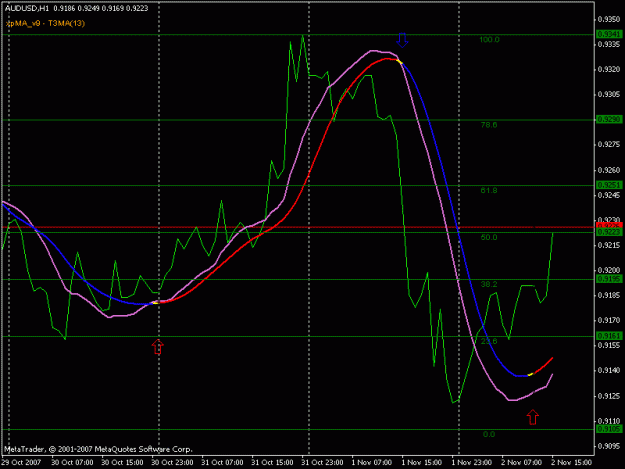Click the 30 Oct 23:00 time label
Viewport: 625px width, 469px height.
click(172, 462)
